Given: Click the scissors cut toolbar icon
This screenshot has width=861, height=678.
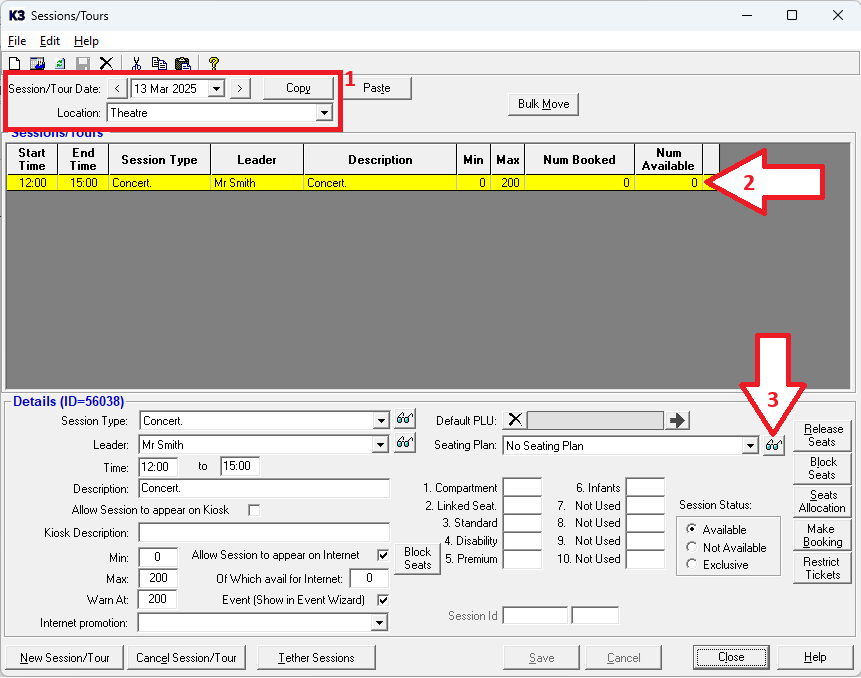Looking at the screenshot, I should tap(136, 64).
